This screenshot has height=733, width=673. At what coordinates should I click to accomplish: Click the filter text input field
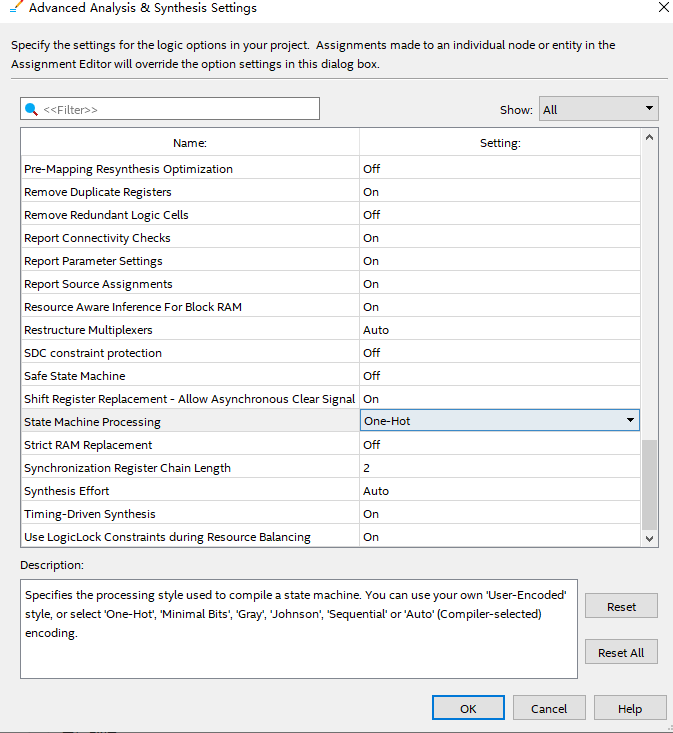[x=180, y=109]
